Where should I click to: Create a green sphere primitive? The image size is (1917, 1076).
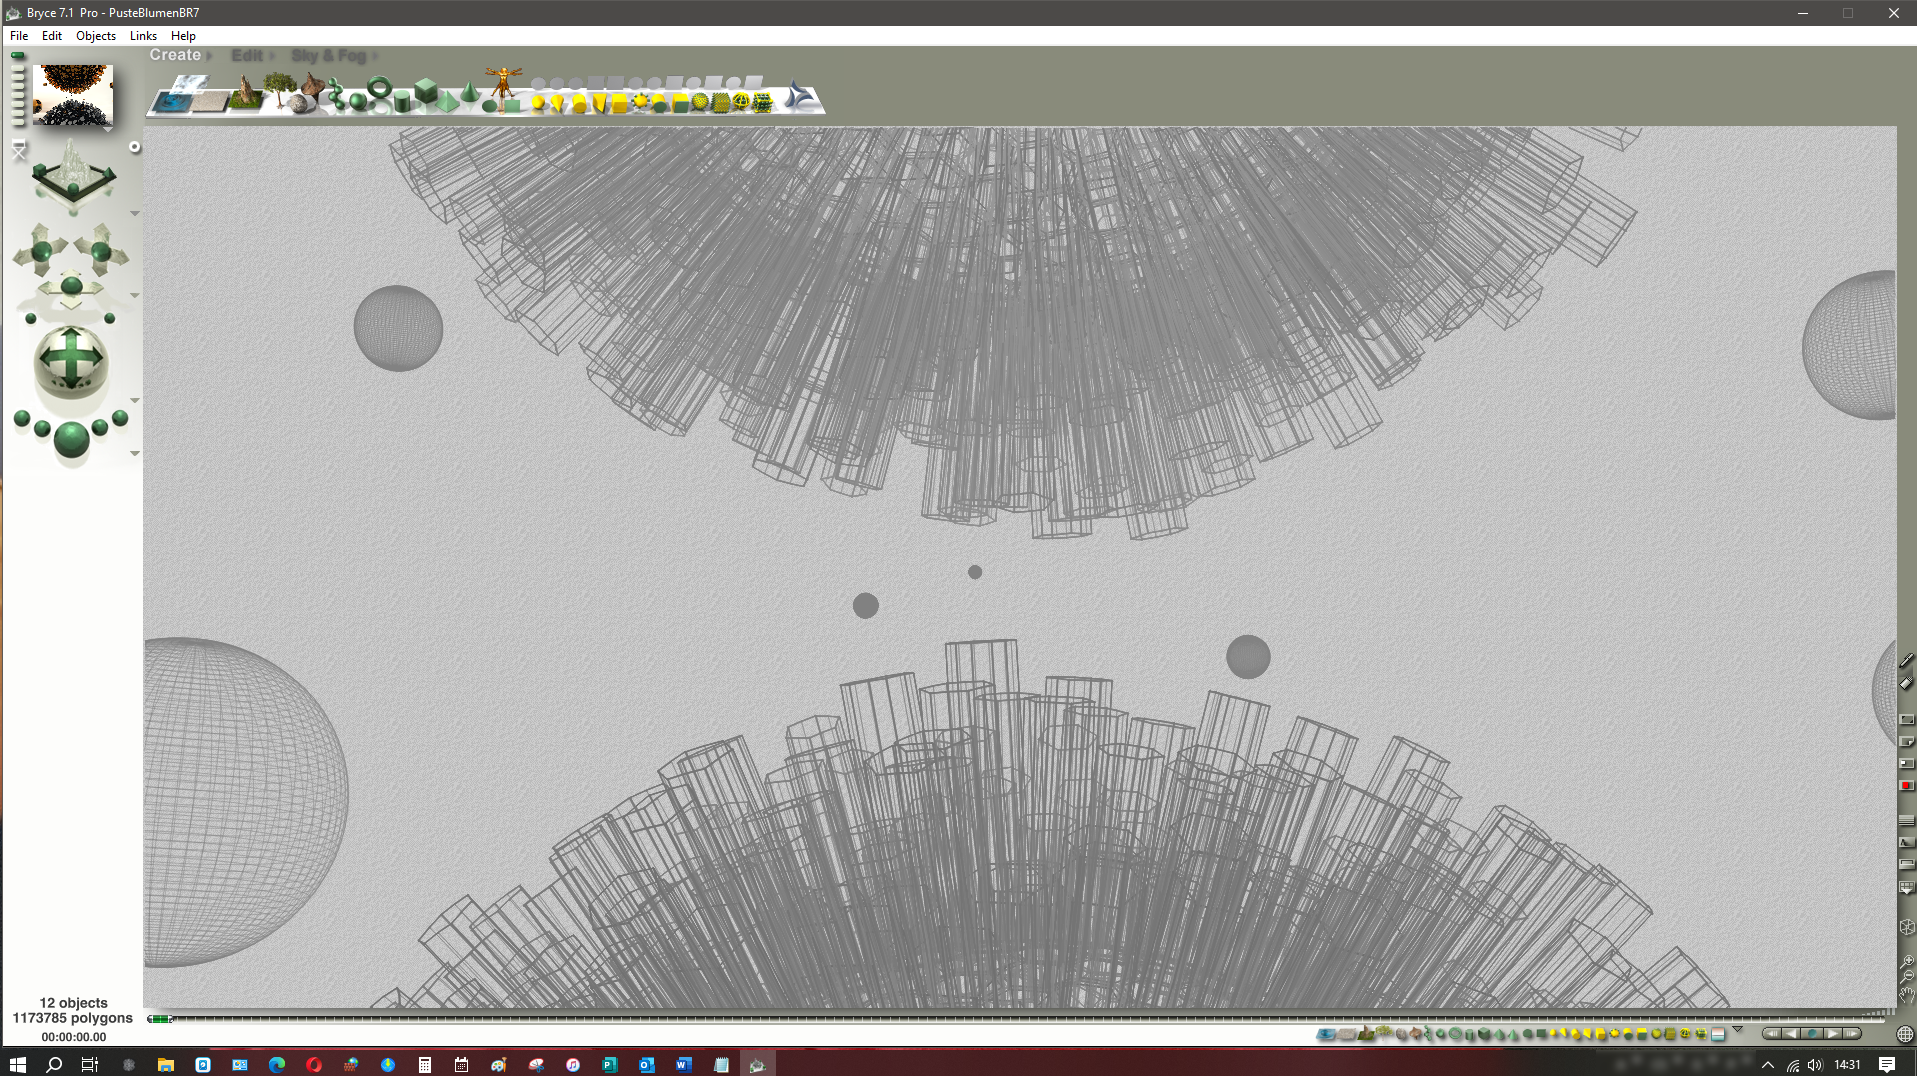[357, 101]
